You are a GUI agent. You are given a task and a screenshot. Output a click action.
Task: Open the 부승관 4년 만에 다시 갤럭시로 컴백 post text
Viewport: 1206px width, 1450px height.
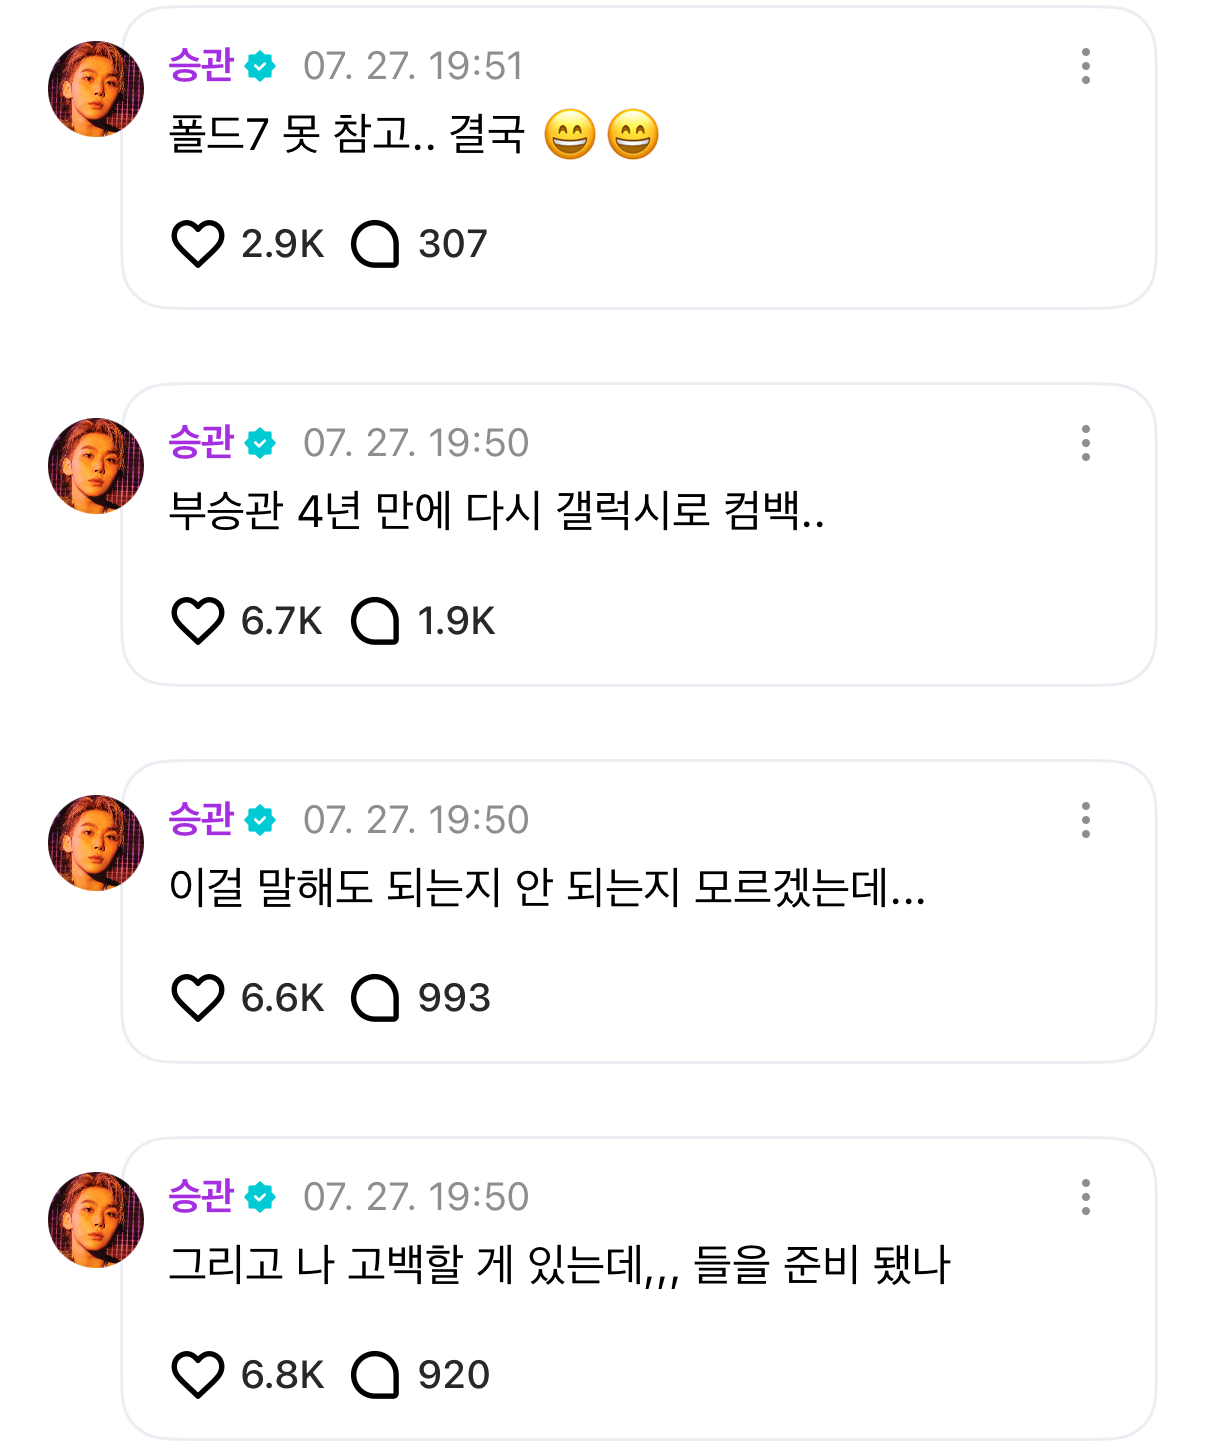point(496,512)
